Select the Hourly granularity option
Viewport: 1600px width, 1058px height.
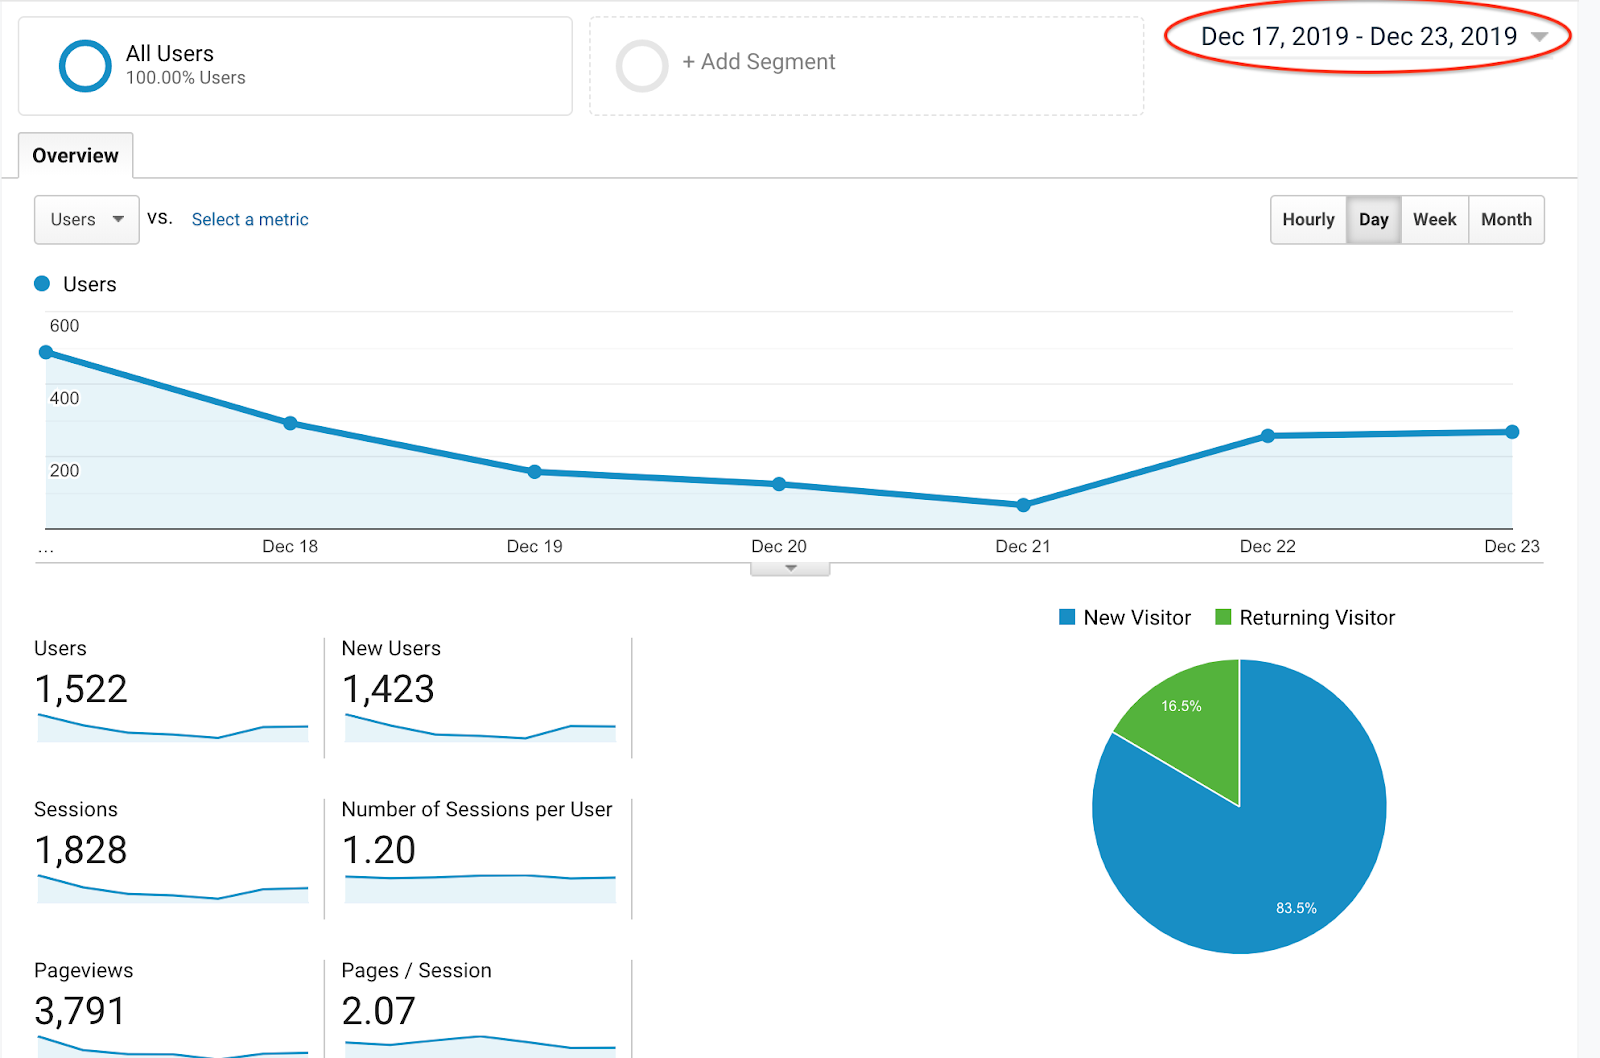(x=1308, y=219)
